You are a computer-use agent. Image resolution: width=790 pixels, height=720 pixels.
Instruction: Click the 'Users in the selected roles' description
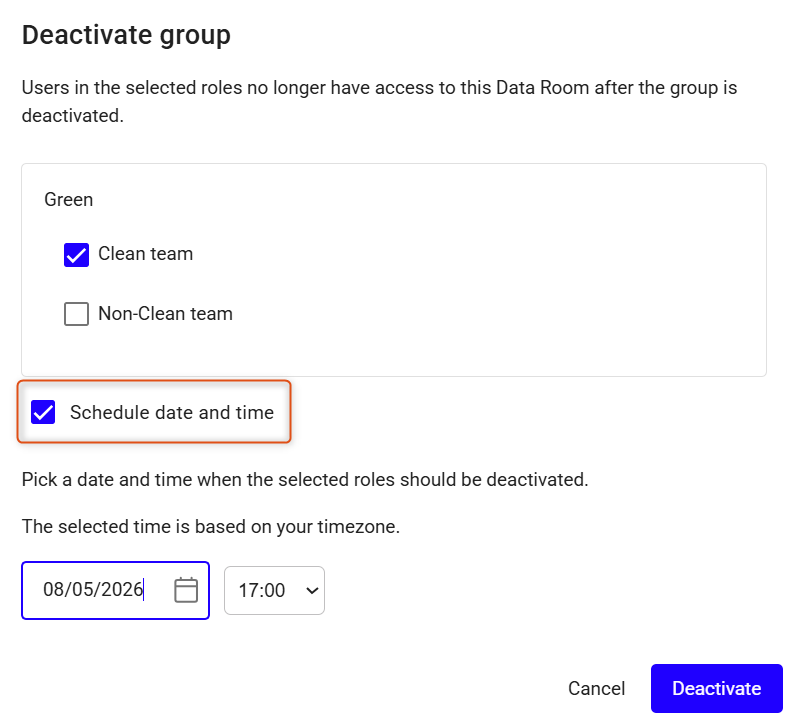pos(379,101)
